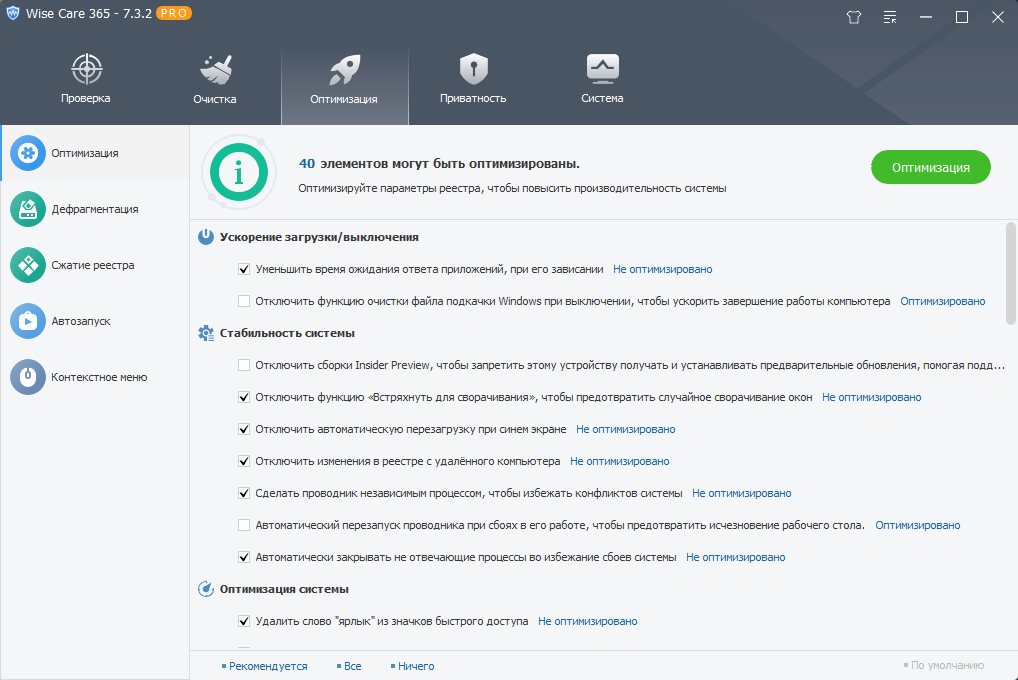
Task: Open the Приватность shield icon
Action: point(473,70)
